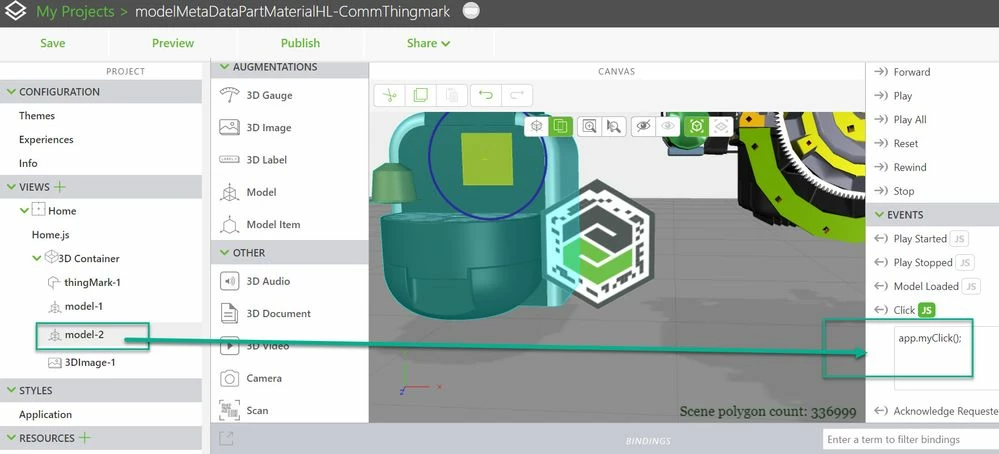This screenshot has width=999, height=454.
Task: Select thingMark-1 in project tree
Action: [x=92, y=283]
